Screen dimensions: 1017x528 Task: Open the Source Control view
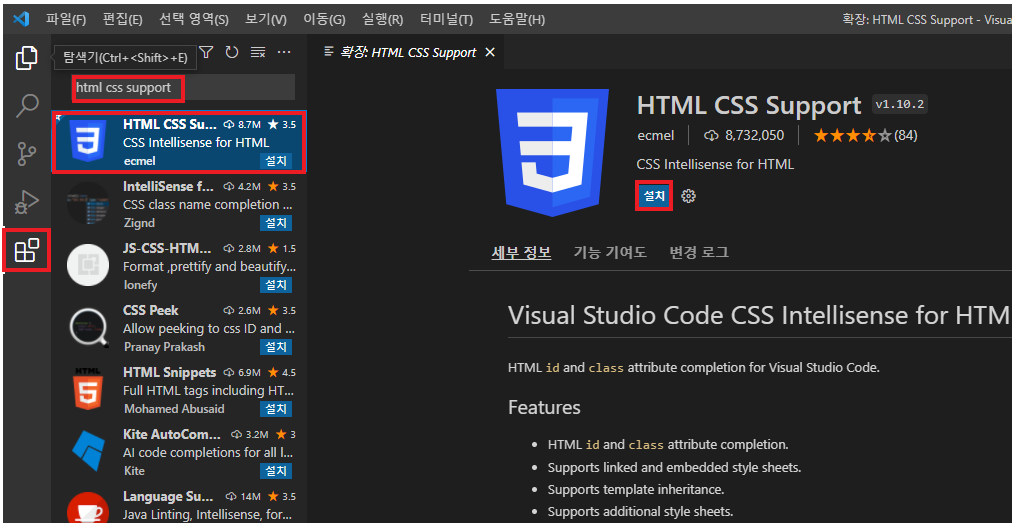coord(27,154)
